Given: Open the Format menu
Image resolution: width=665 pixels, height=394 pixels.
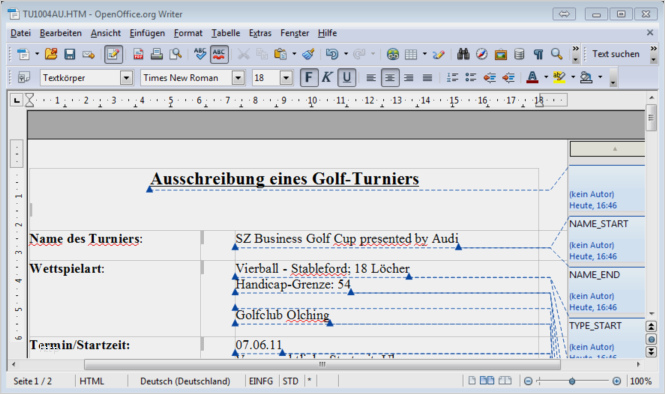Looking at the screenshot, I should [x=188, y=33].
